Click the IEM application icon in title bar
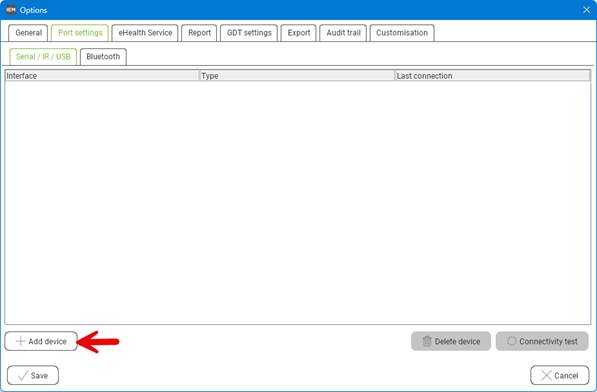The width and height of the screenshot is (597, 392). [11, 10]
